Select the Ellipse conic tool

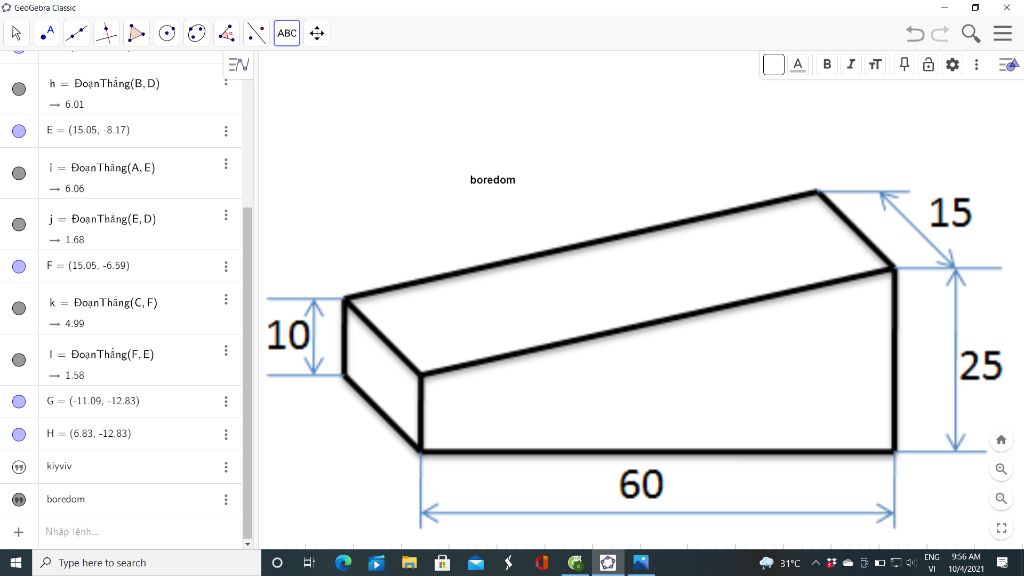(197, 33)
